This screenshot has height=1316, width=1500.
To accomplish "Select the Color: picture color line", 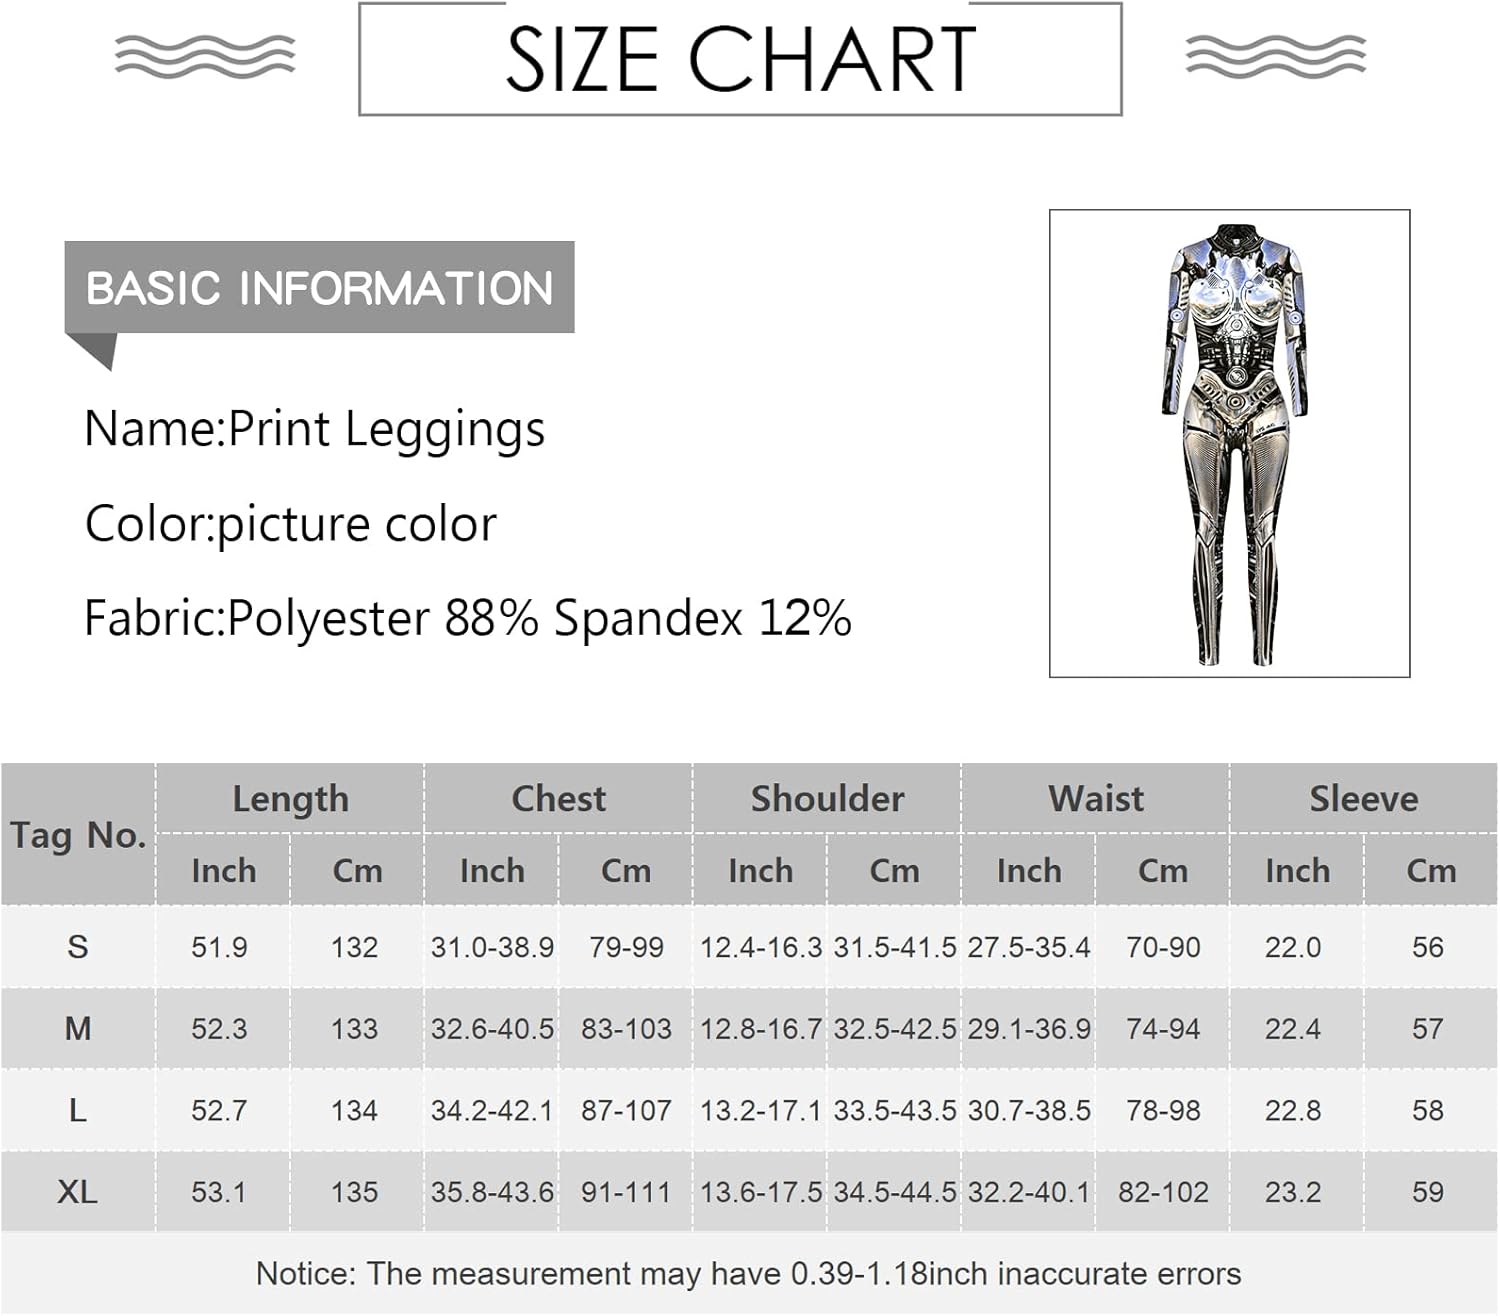I will [290, 524].
